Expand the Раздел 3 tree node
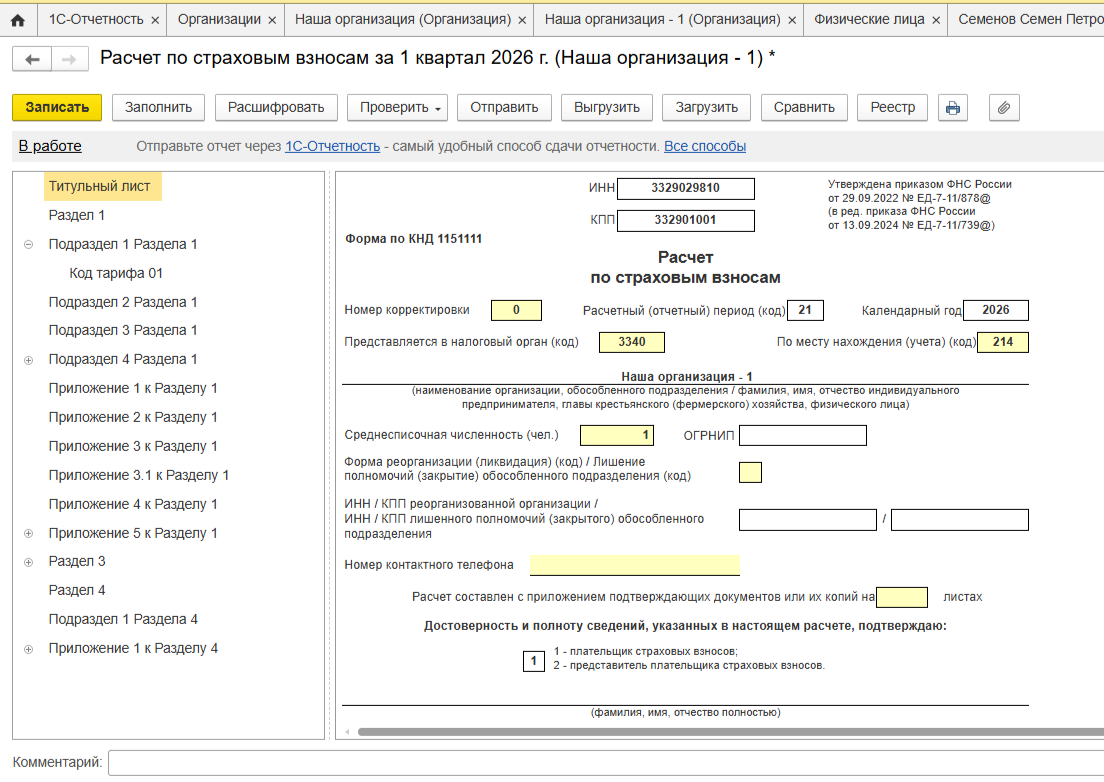 pyautogui.click(x=28, y=562)
